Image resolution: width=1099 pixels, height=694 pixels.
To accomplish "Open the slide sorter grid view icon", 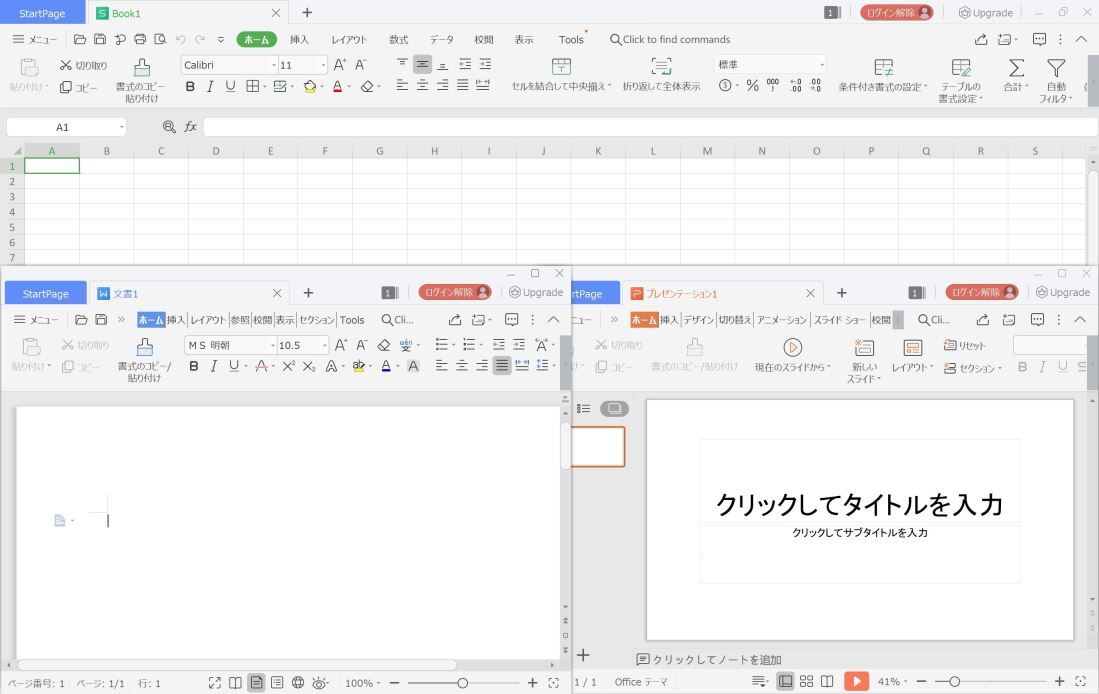I will pyautogui.click(x=807, y=681).
